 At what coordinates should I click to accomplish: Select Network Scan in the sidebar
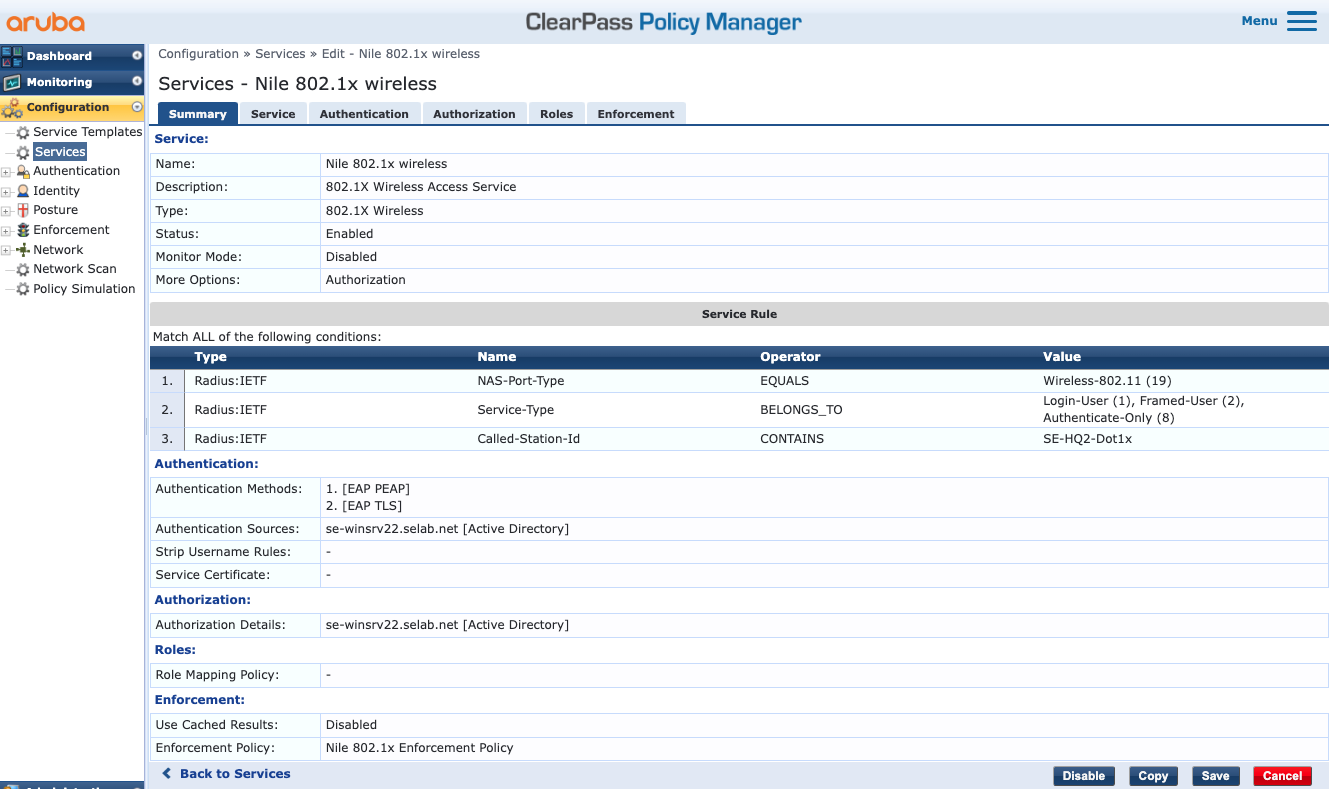pos(75,269)
